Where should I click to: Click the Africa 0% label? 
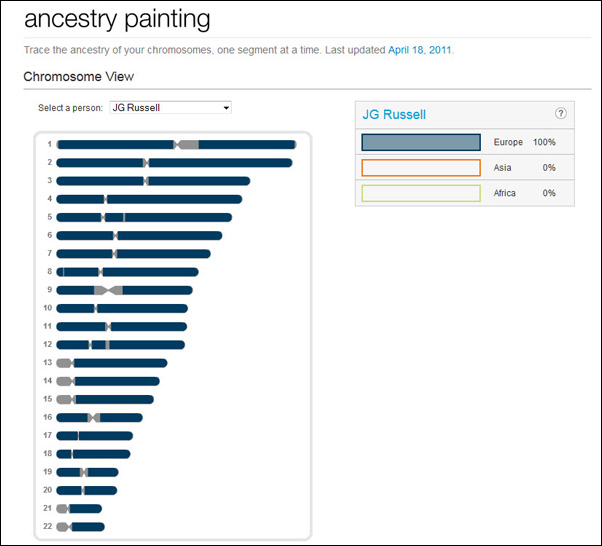[524, 193]
